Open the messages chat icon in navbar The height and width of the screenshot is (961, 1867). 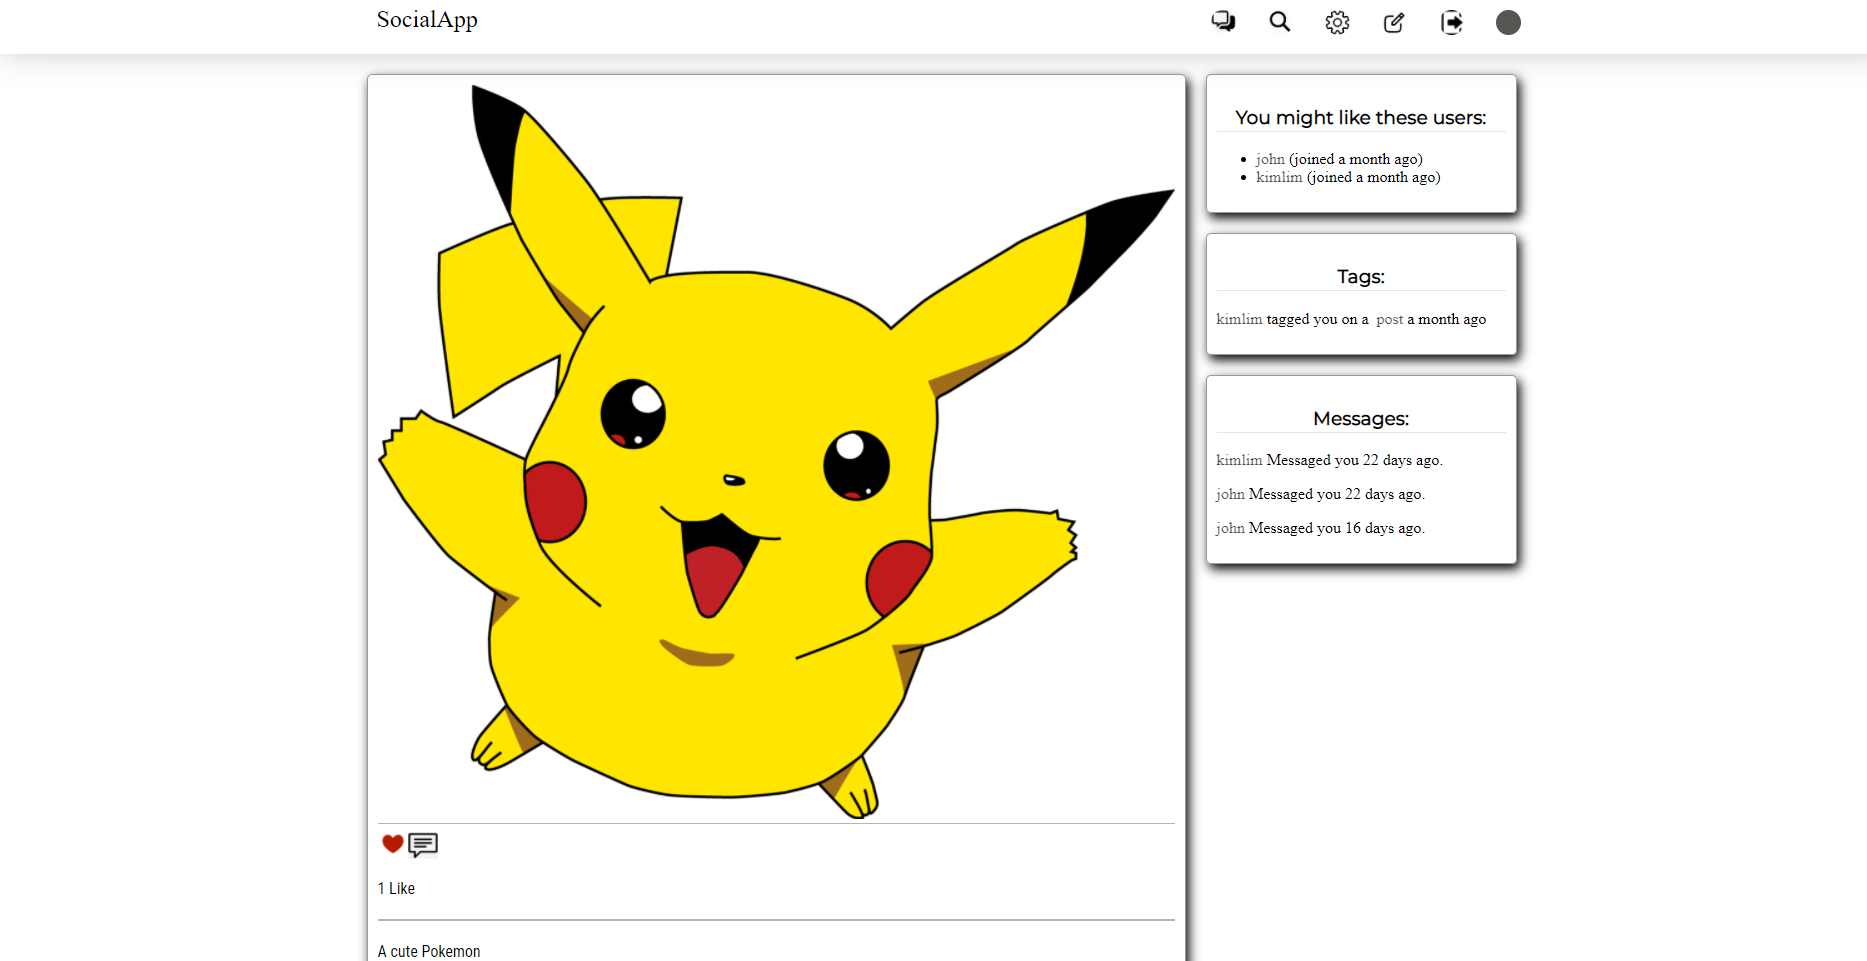(x=1223, y=22)
